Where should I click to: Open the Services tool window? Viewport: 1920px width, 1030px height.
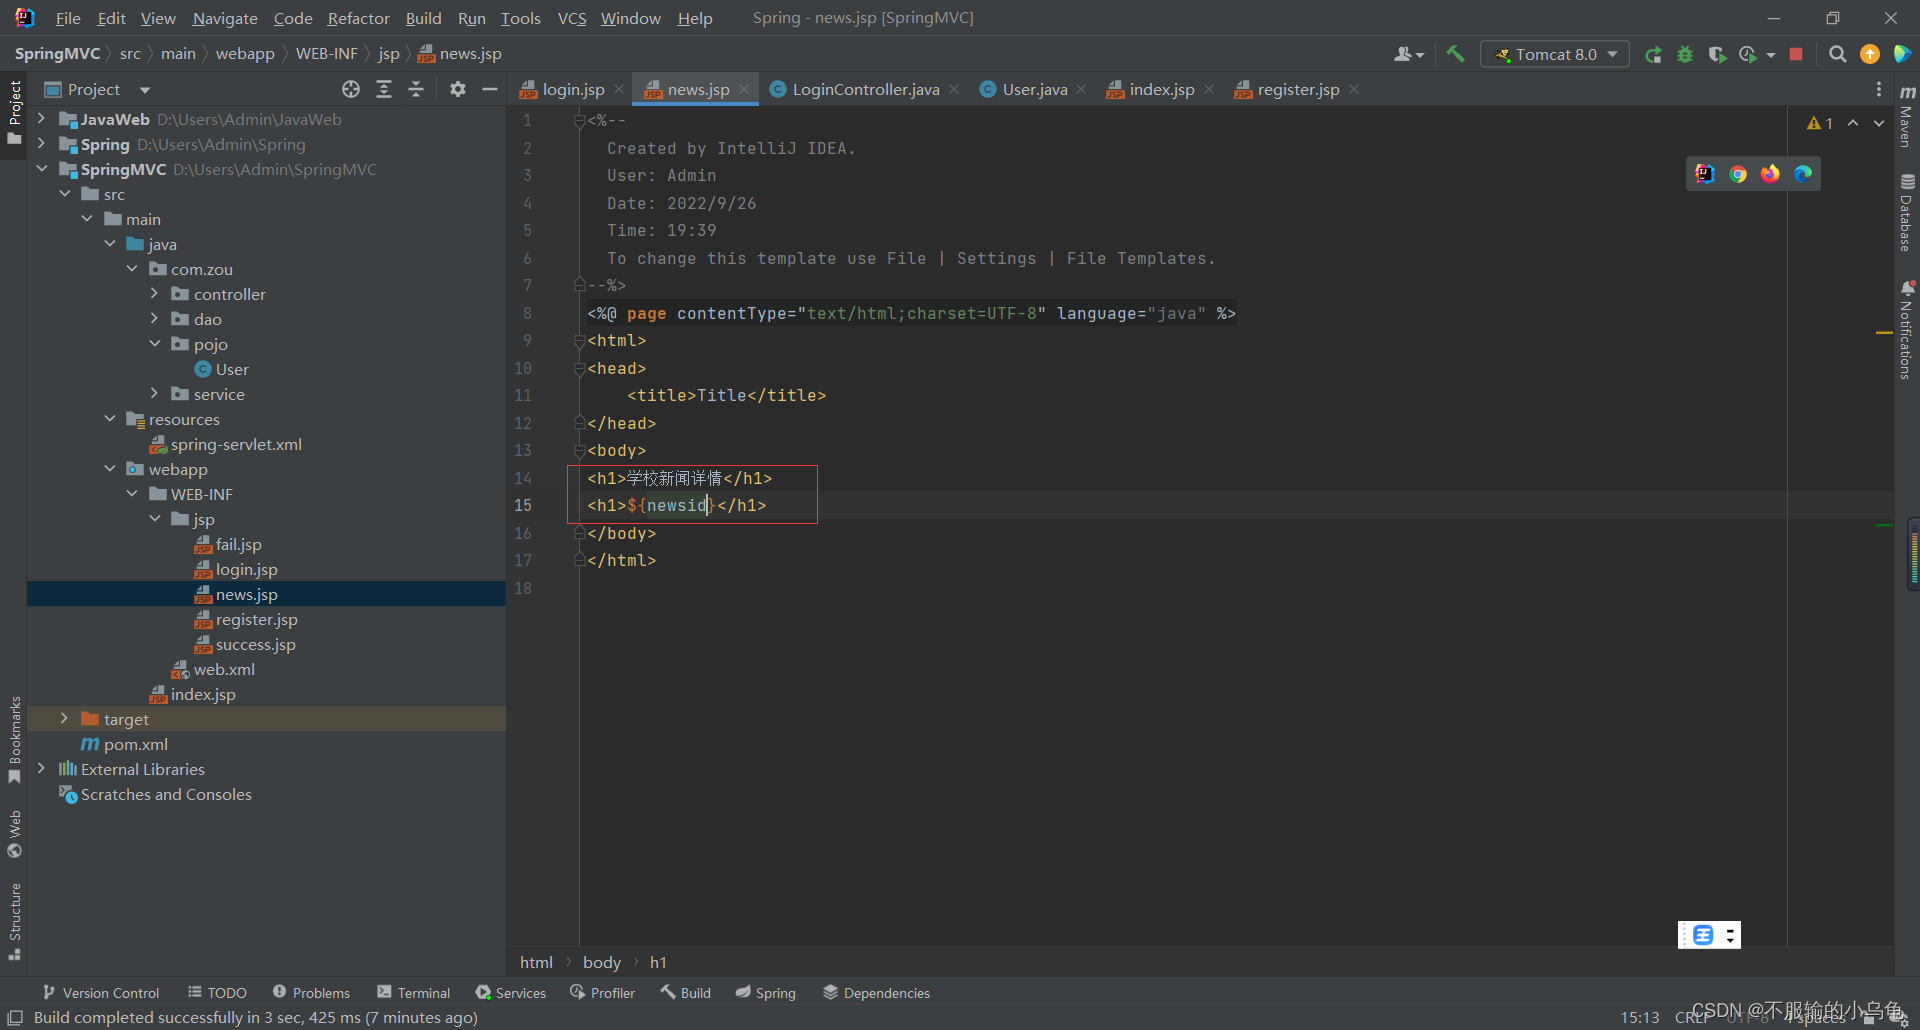click(511, 993)
